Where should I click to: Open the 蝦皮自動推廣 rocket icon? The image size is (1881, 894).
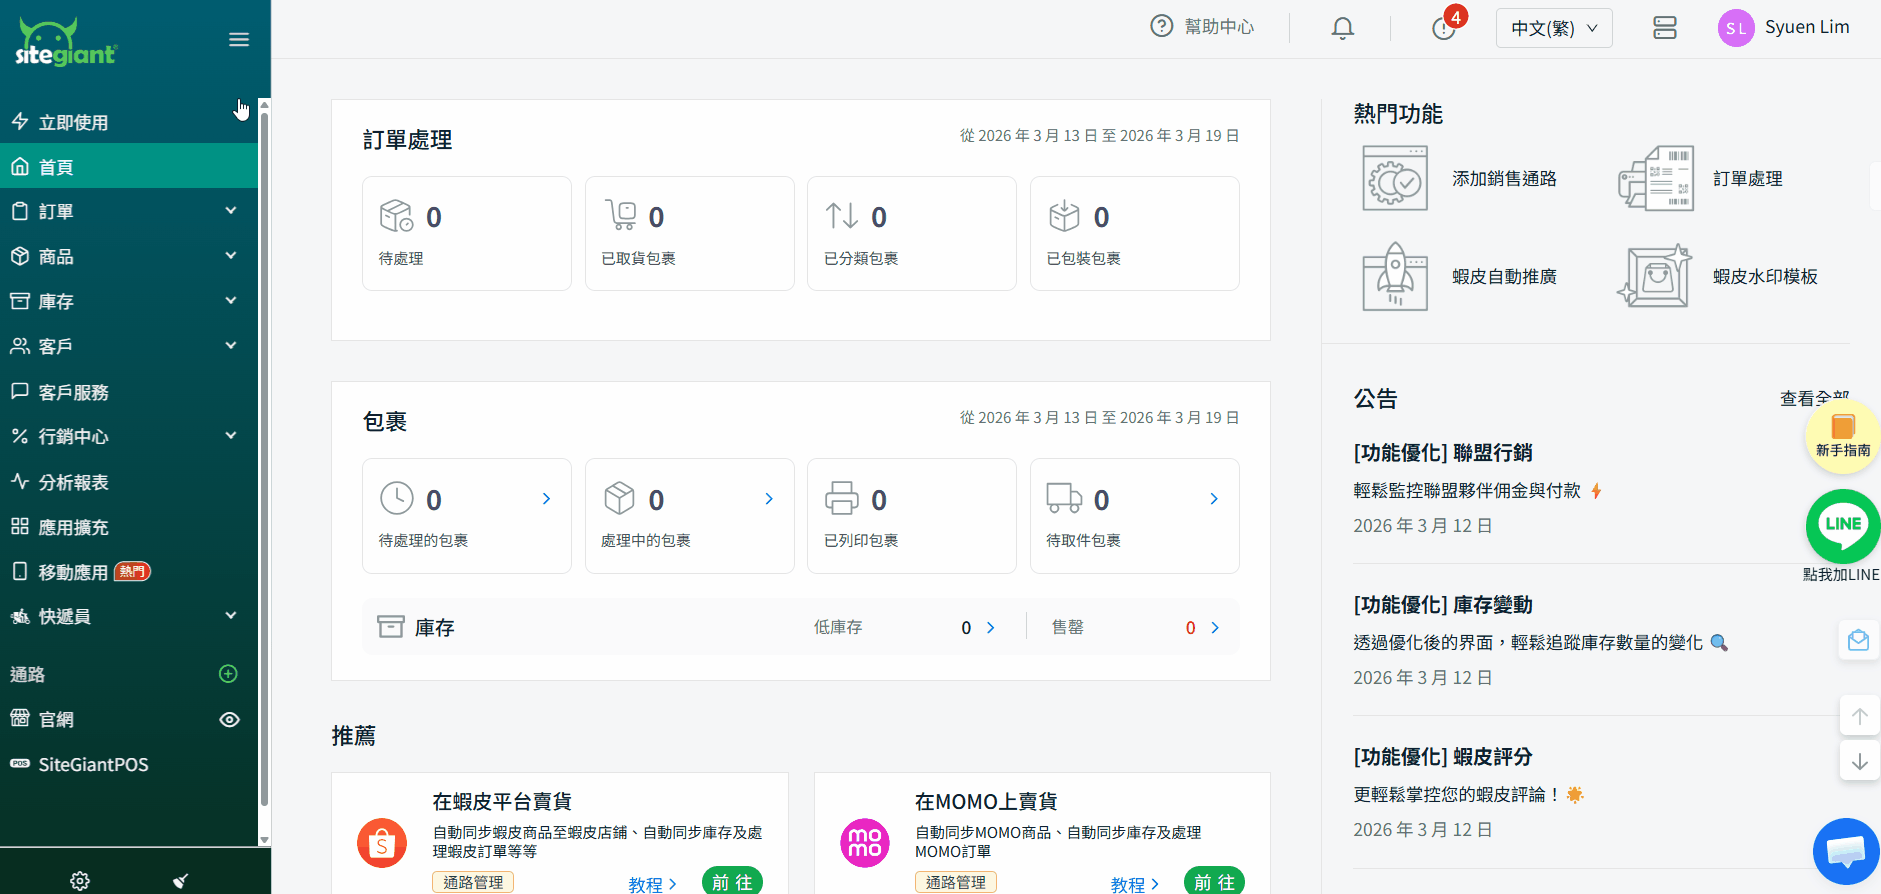(1395, 277)
